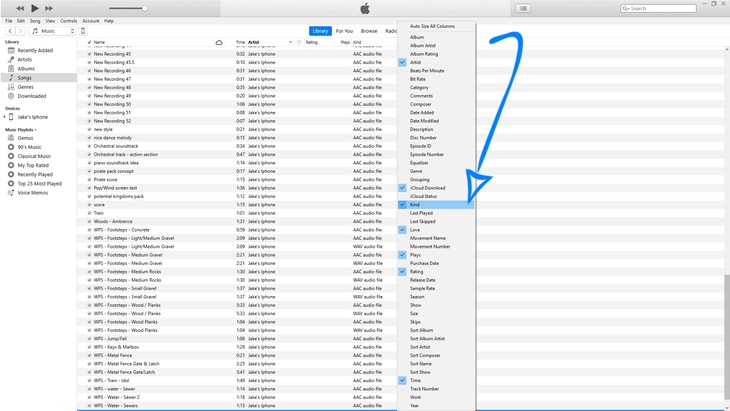Image resolution: width=730 pixels, height=411 pixels.
Task: Open the Song menu
Action: pyautogui.click(x=35, y=21)
